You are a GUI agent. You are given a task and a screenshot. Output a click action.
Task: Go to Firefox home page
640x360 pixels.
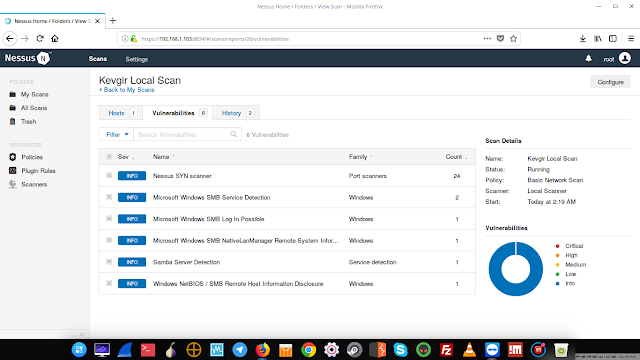pos(55,38)
